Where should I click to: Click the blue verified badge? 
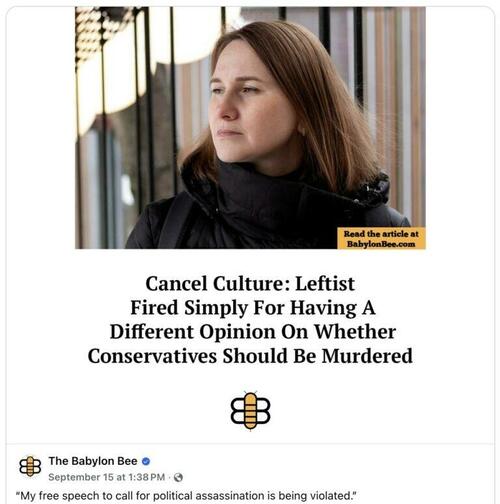click(146, 461)
